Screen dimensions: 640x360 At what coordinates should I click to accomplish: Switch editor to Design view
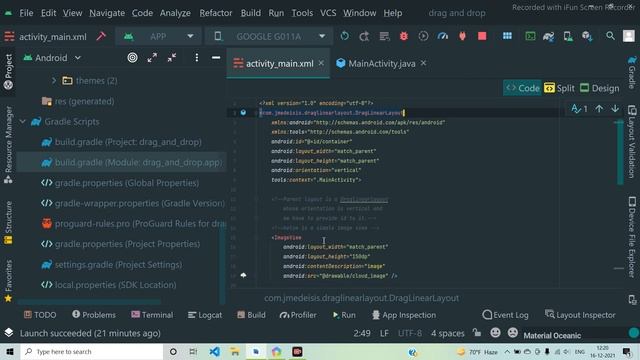pyautogui.click(x=600, y=88)
